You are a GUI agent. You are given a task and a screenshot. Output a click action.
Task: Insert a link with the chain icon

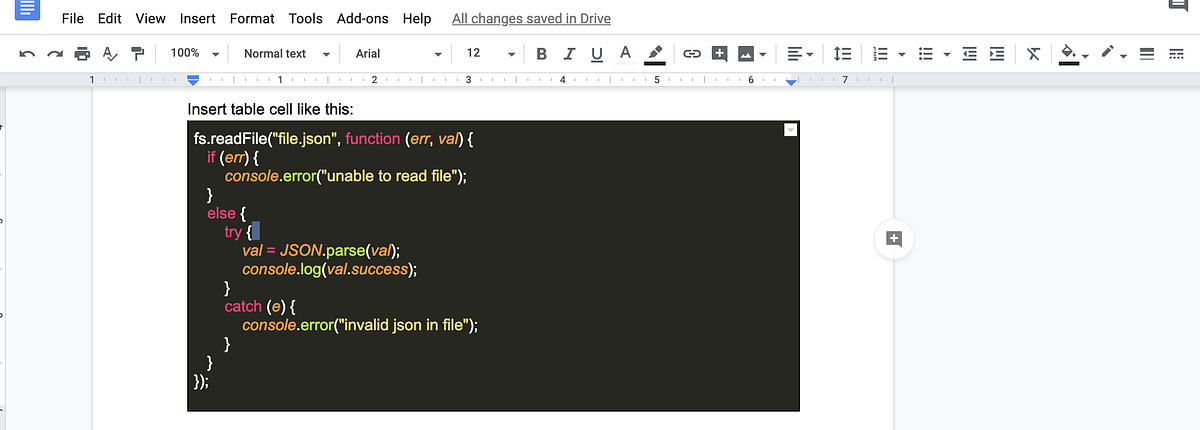pyautogui.click(x=691, y=54)
